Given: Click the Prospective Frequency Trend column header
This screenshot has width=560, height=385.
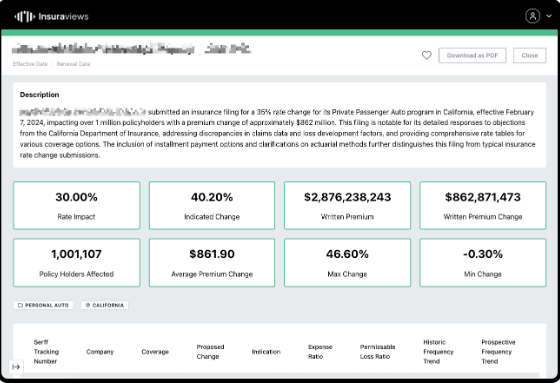Looking at the screenshot, I should [498, 352].
